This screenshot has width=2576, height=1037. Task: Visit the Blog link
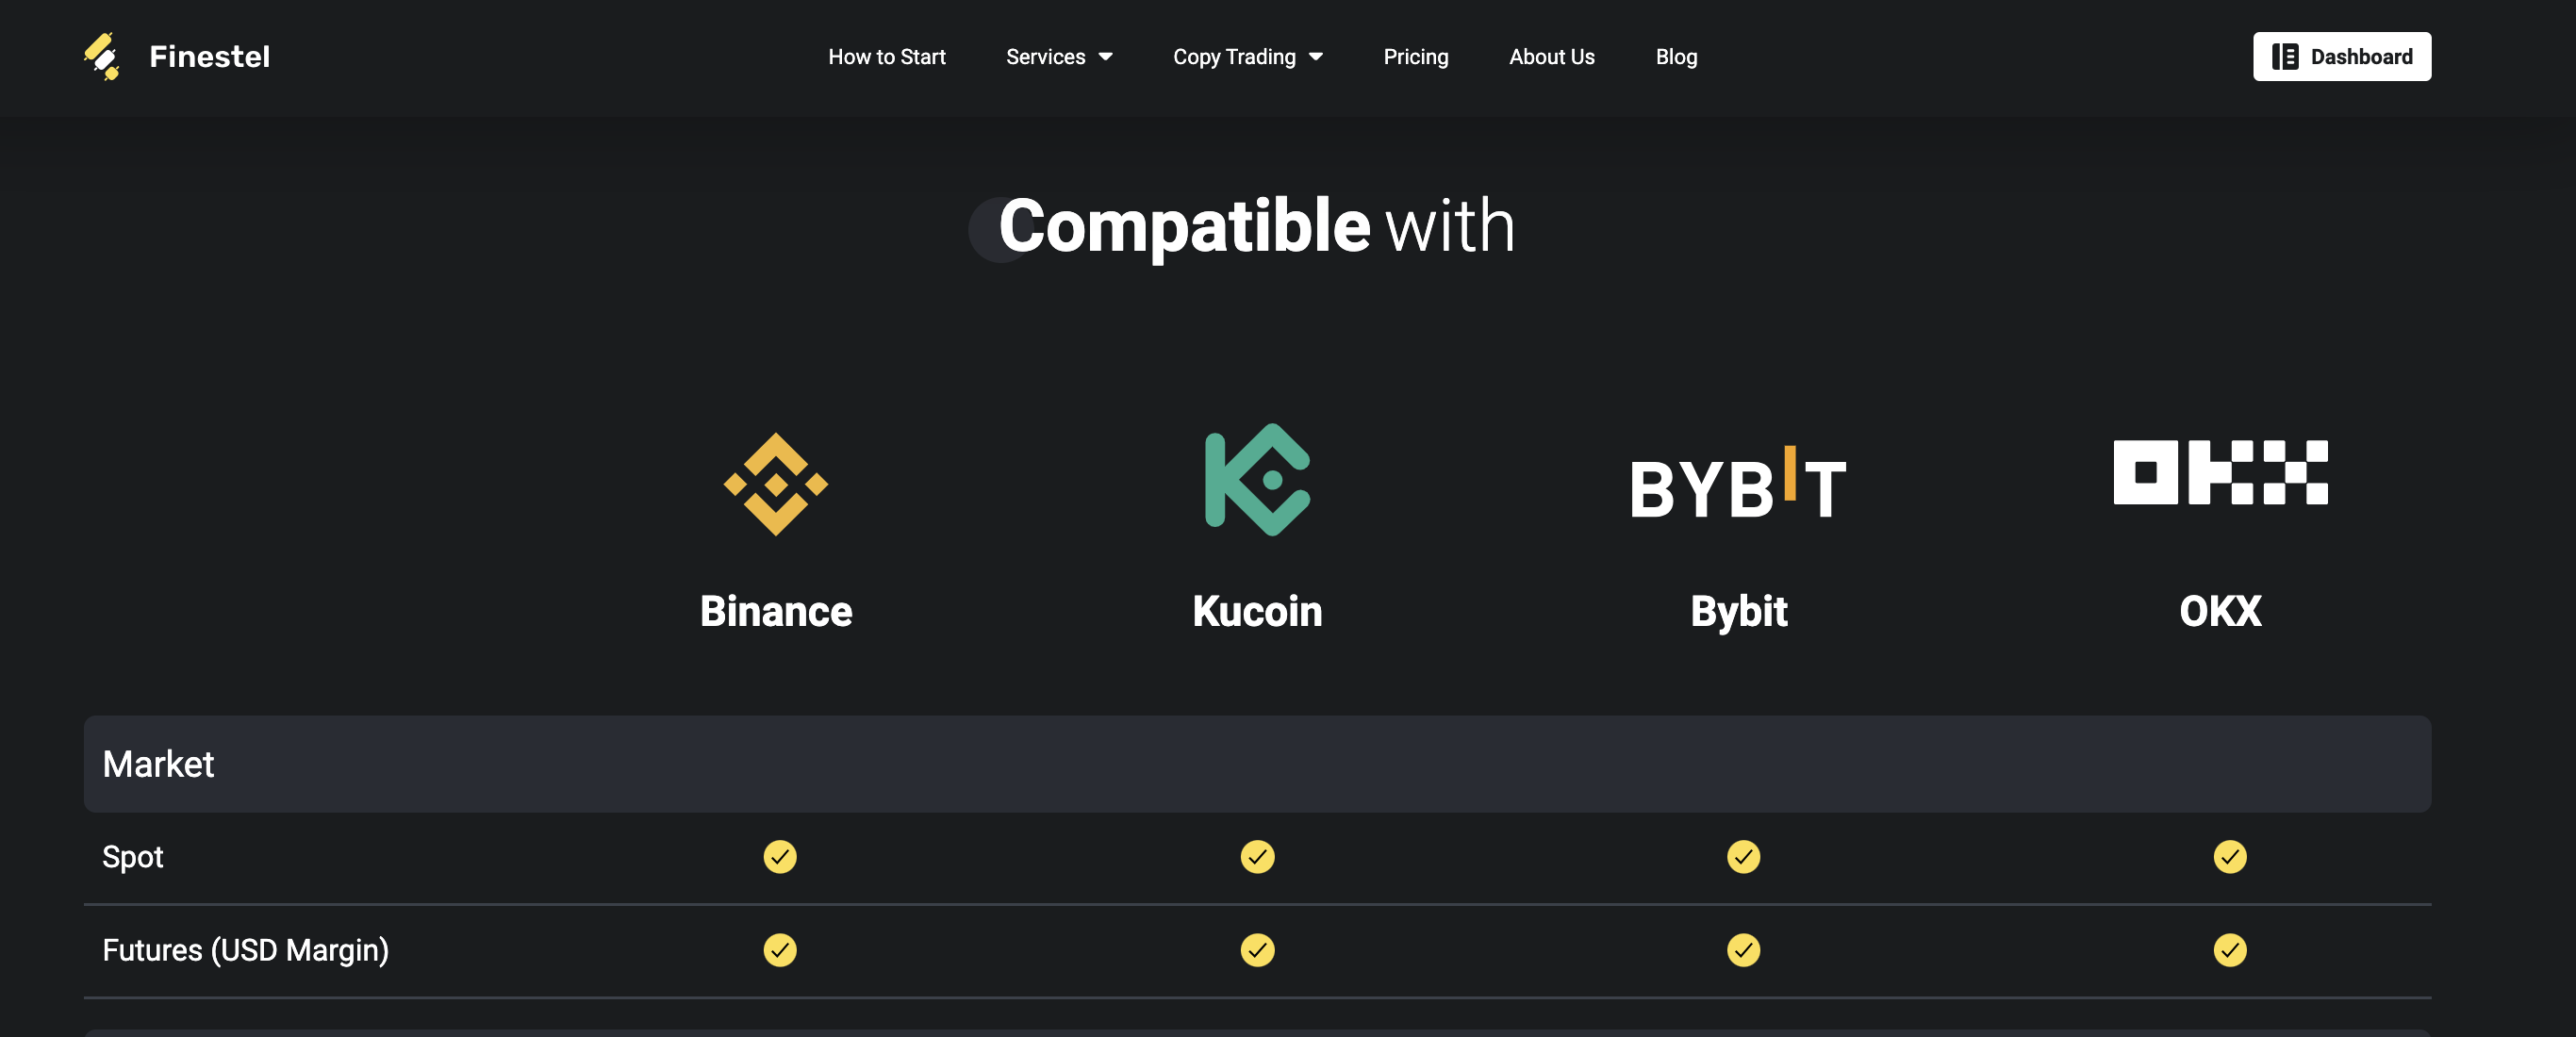point(1676,57)
